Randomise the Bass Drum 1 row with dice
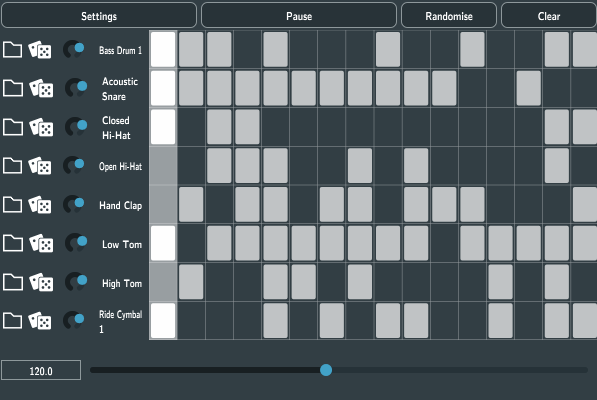Screen dimensions: 597x400 coord(40,50)
